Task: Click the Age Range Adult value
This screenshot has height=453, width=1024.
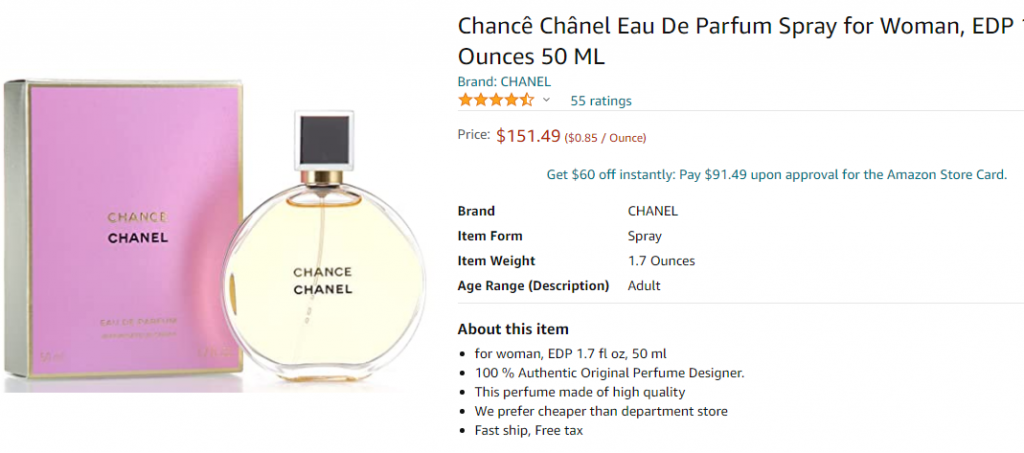Action: 644,285
